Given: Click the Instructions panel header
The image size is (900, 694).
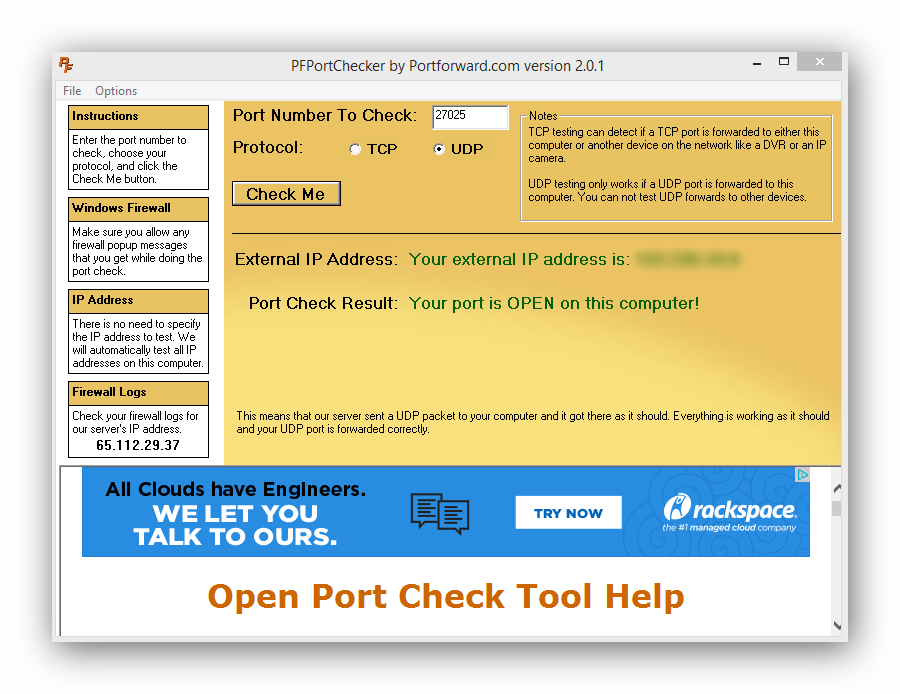Looking at the screenshot, I should pyautogui.click(x=138, y=117).
